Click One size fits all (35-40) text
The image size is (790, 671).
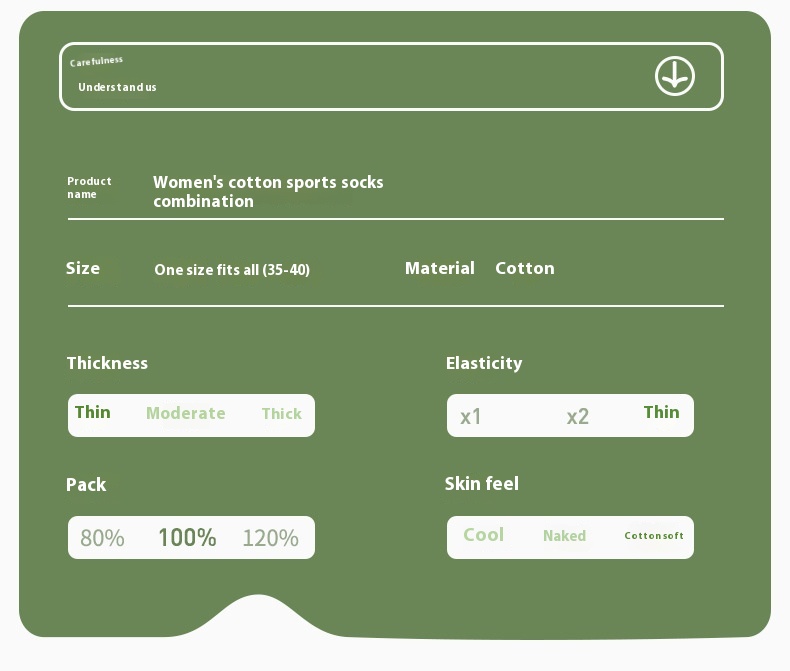tap(232, 270)
